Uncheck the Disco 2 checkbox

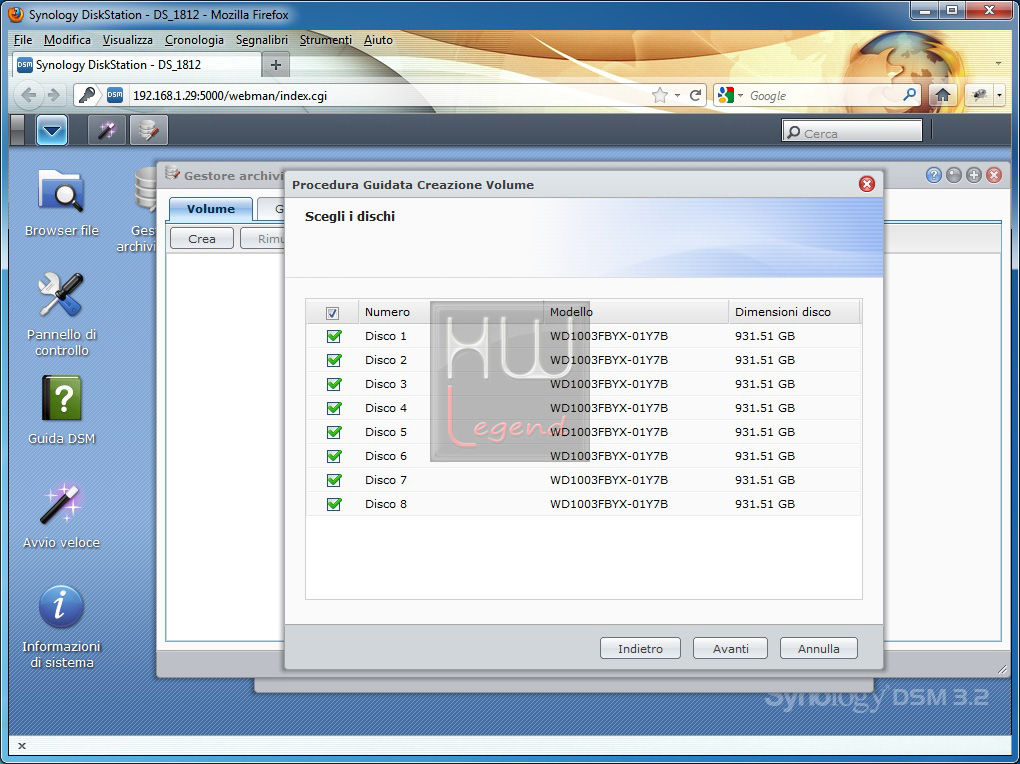click(x=334, y=360)
